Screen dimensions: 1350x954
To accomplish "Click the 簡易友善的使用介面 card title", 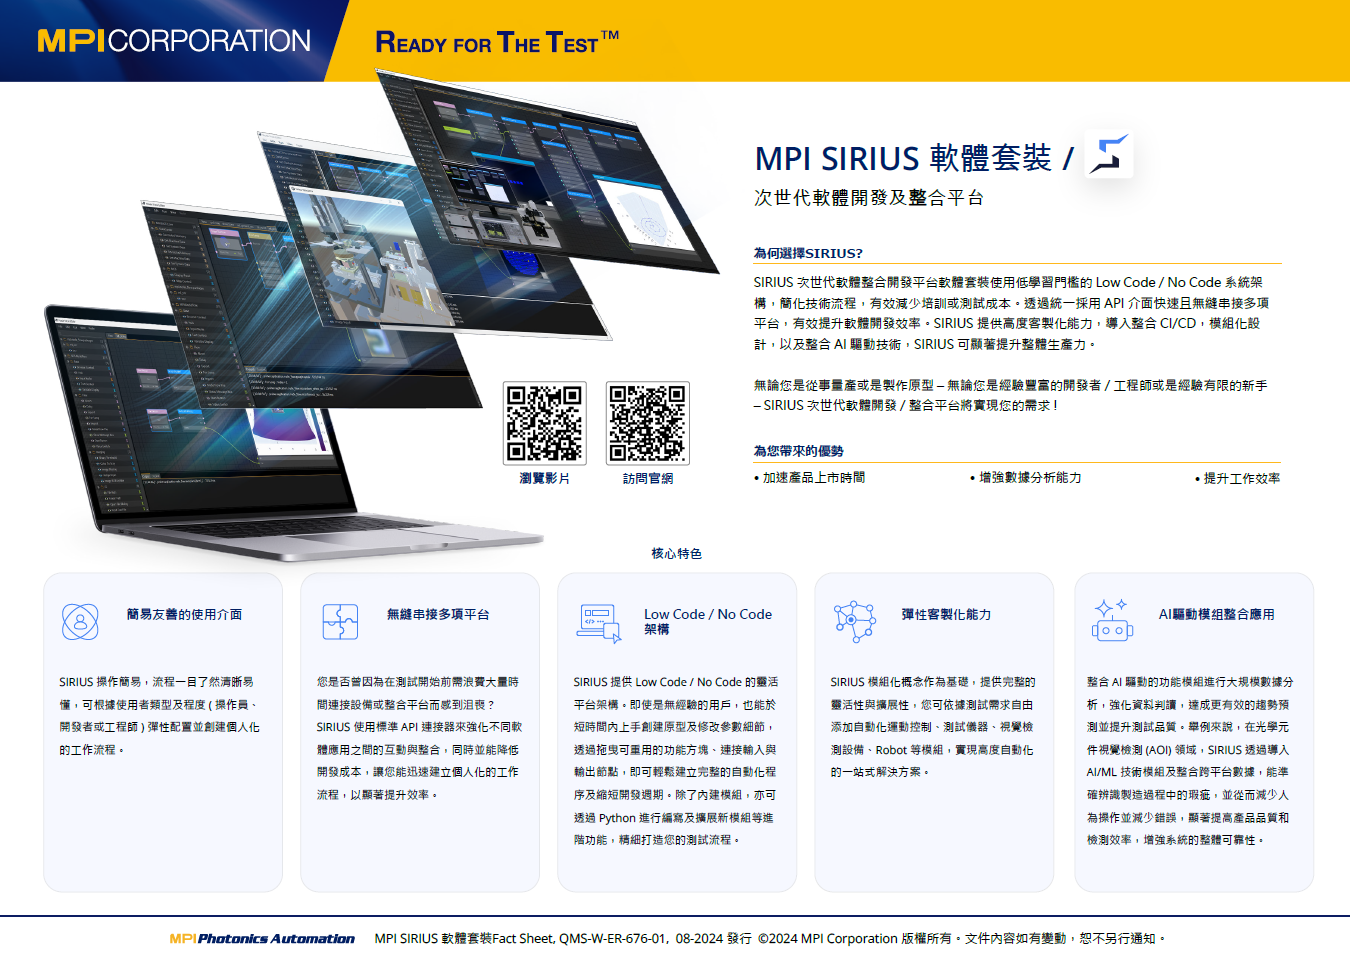I will (x=184, y=614).
